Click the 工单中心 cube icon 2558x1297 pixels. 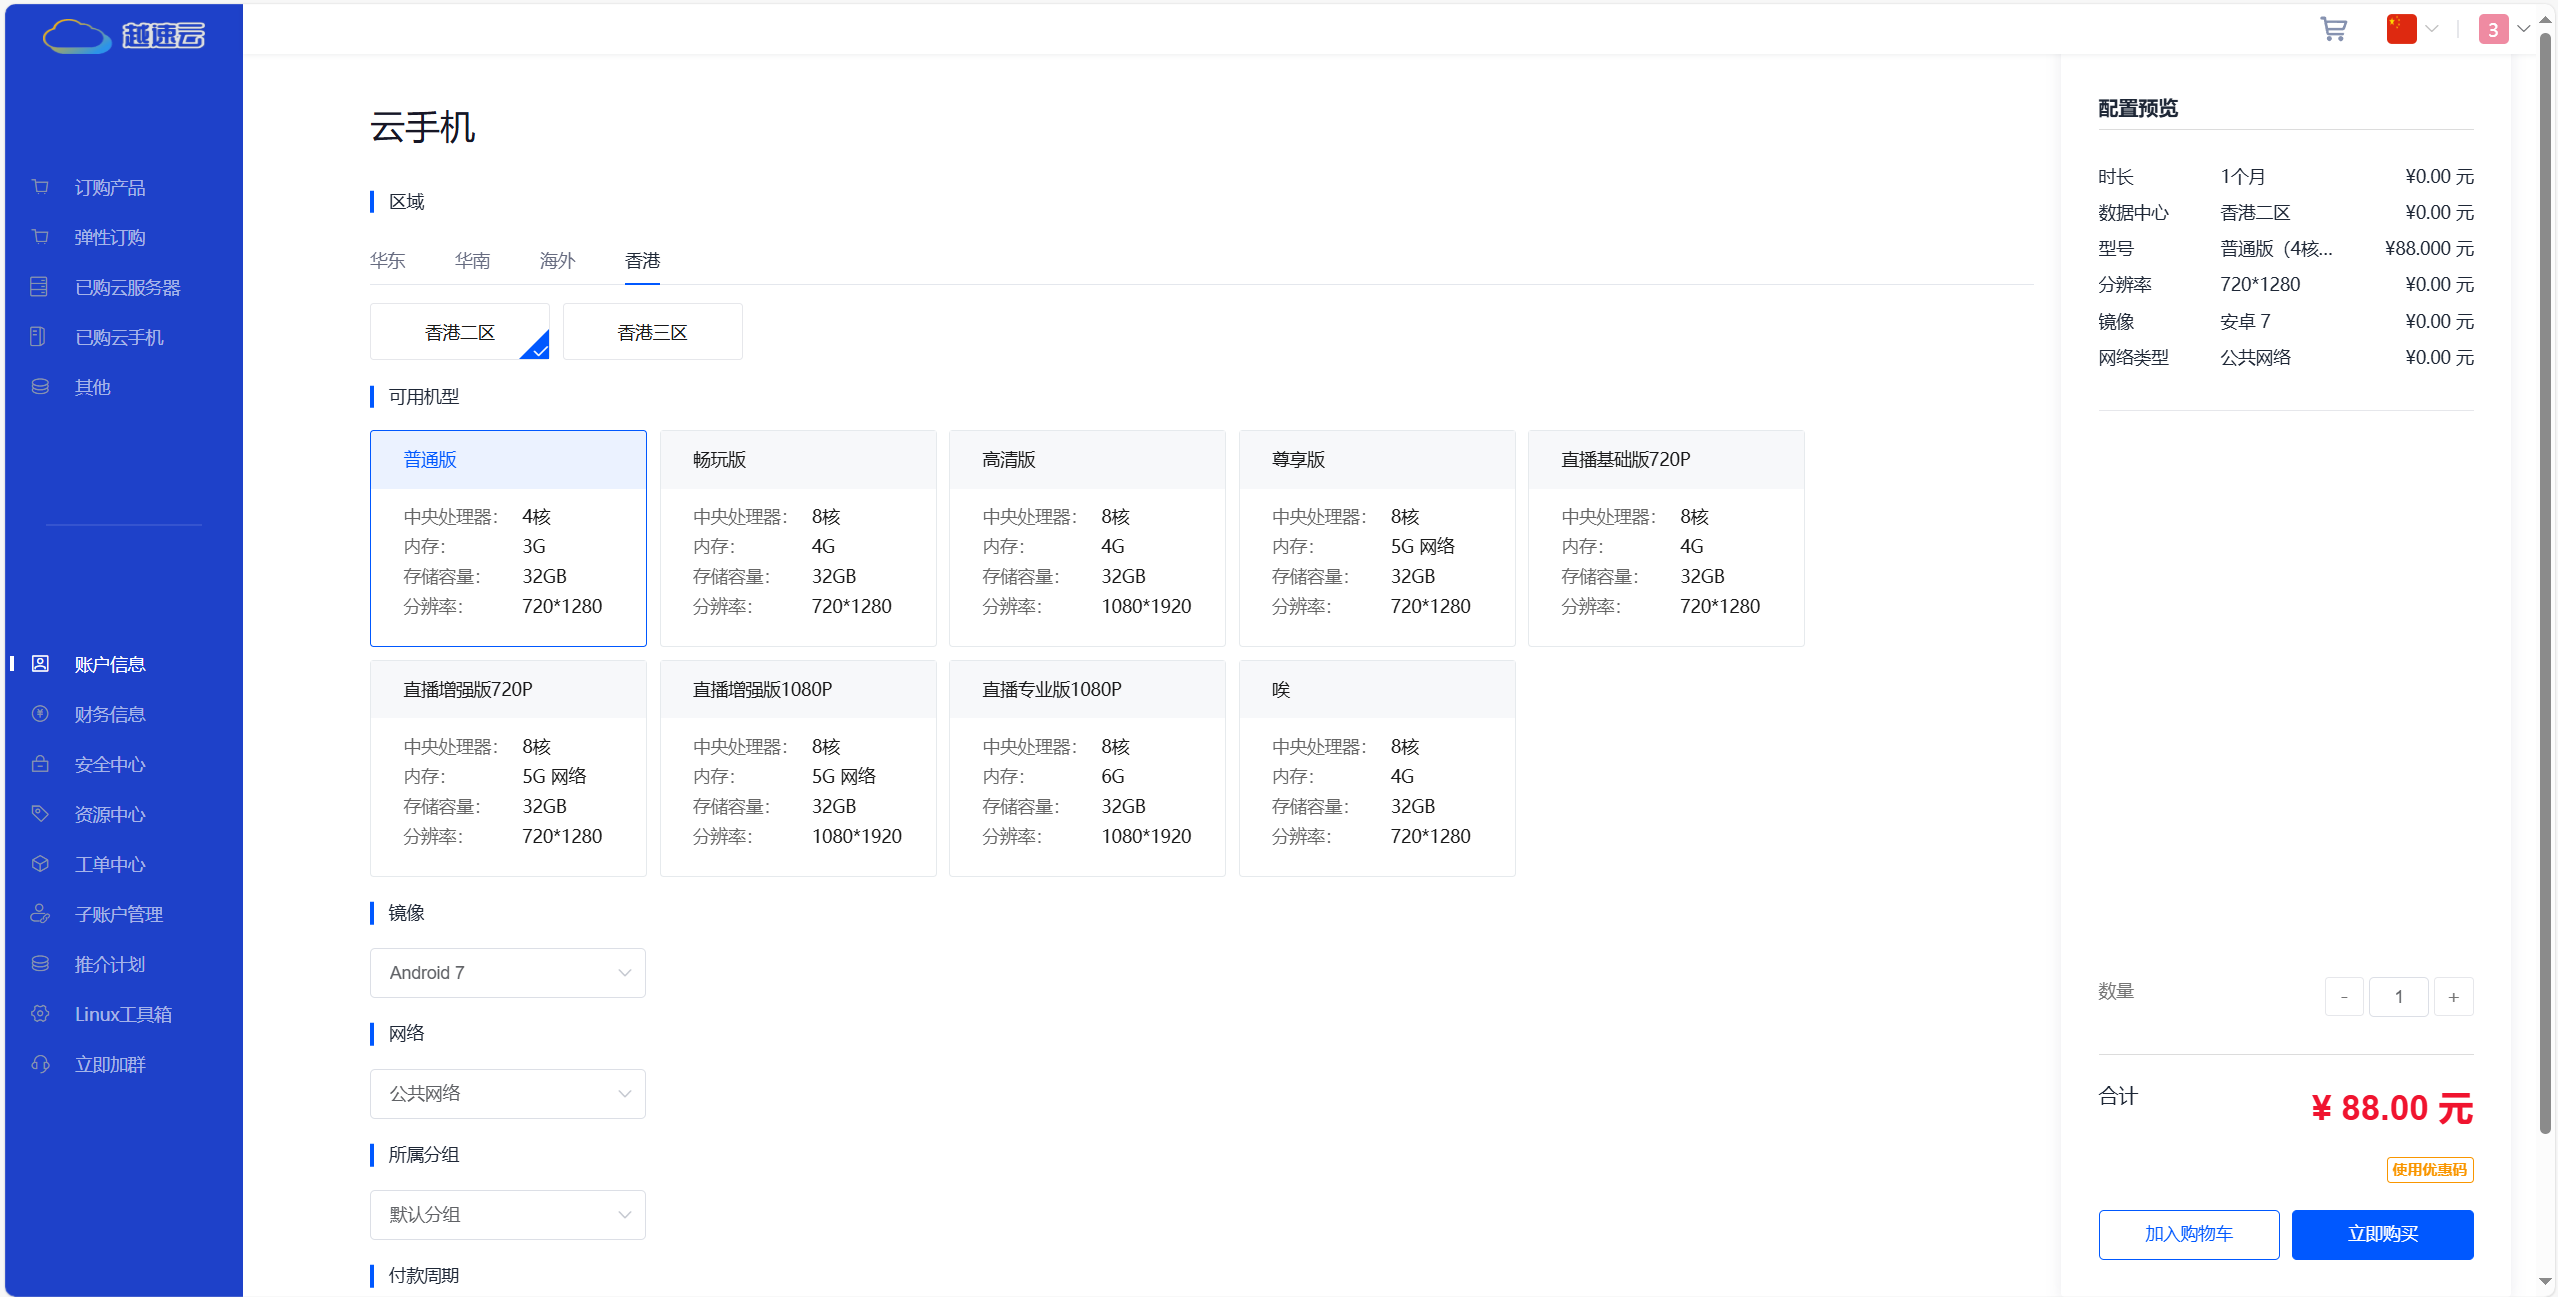40,864
